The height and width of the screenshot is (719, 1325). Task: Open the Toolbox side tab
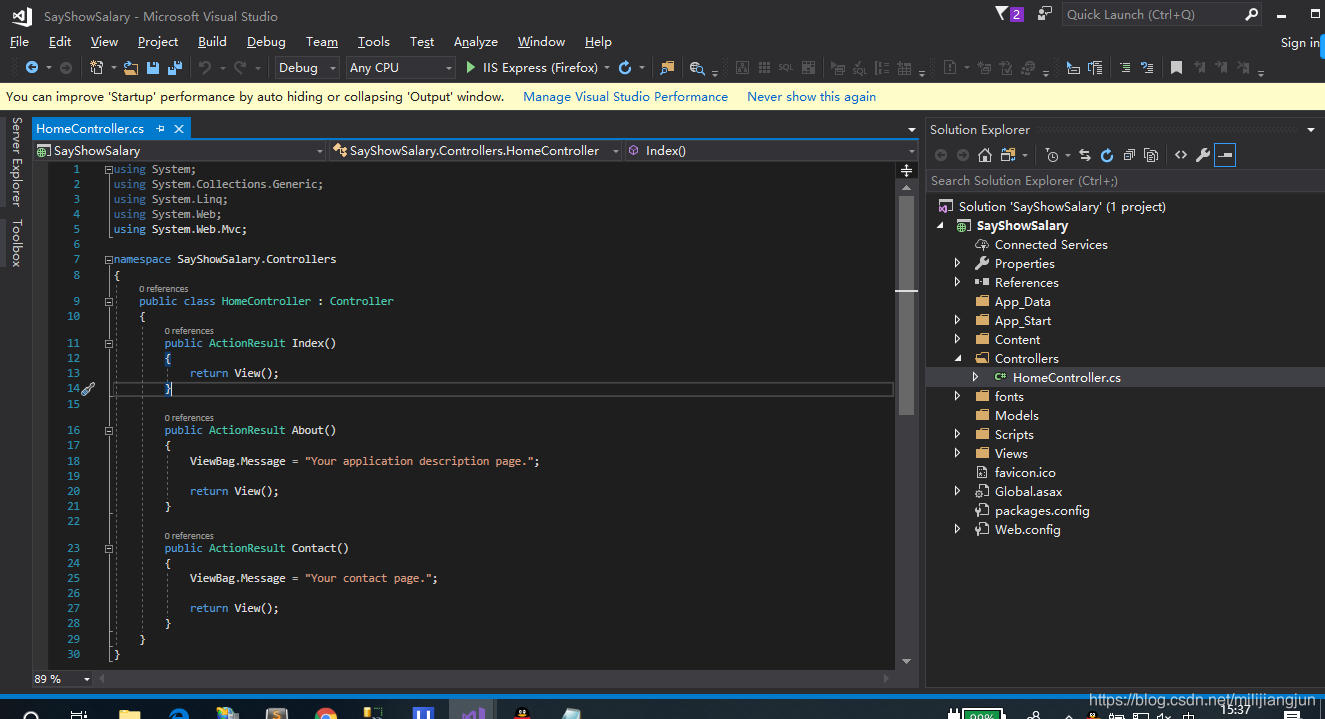point(16,243)
